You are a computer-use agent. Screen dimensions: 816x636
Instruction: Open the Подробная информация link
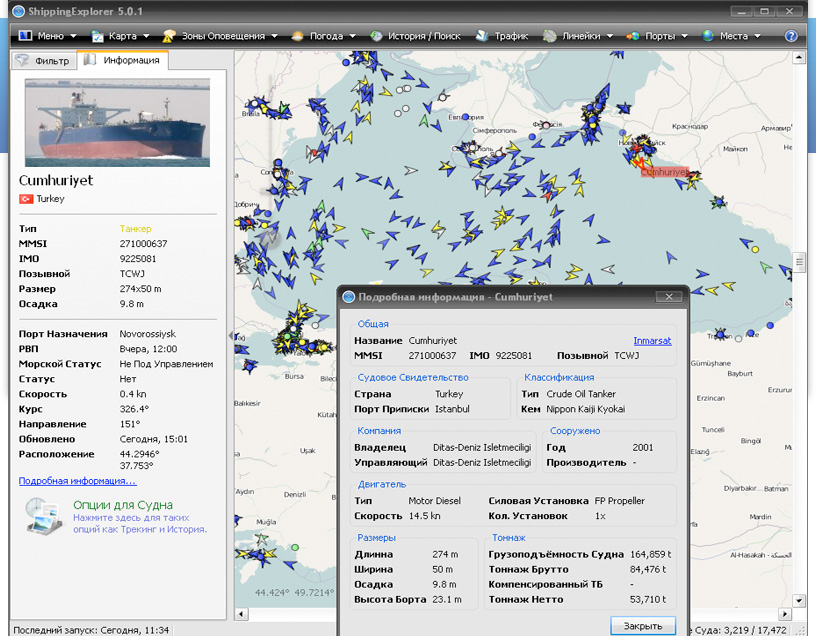[78, 481]
